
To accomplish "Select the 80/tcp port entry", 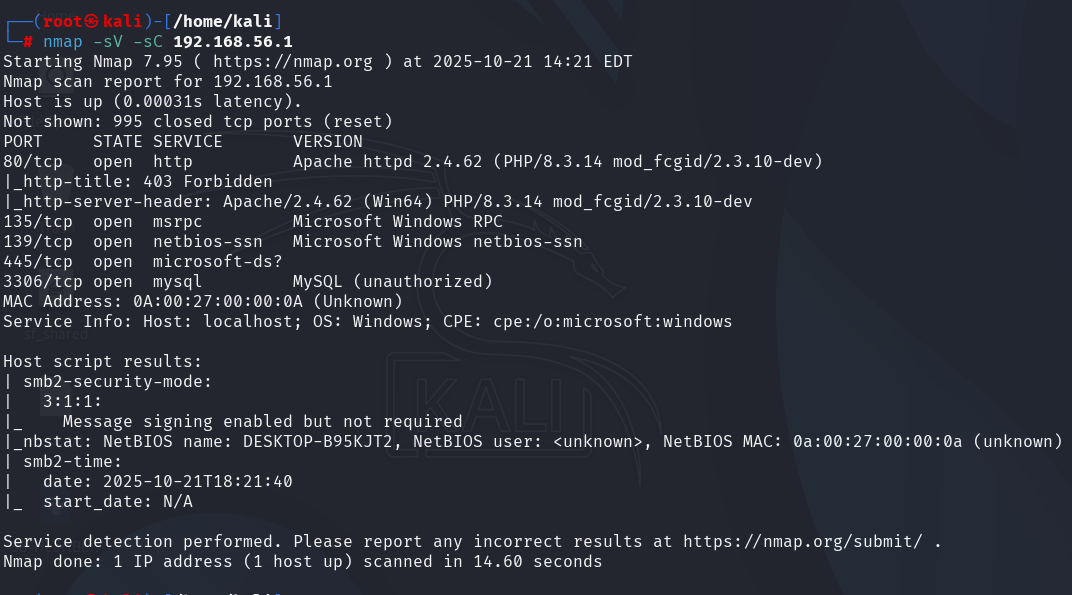I will coord(33,161).
